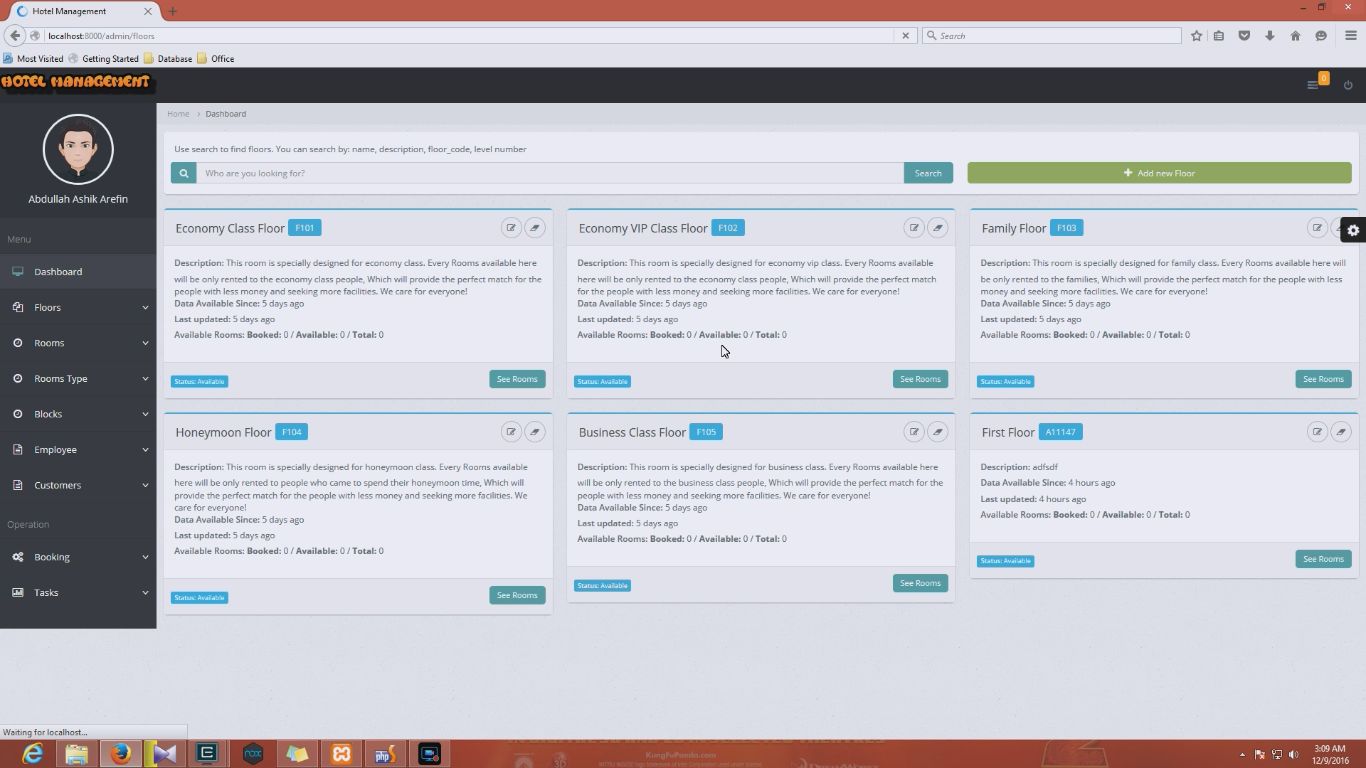Save page to Pocket icon
The height and width of the screenshot is (768, 1366).
pos(1244,36)
